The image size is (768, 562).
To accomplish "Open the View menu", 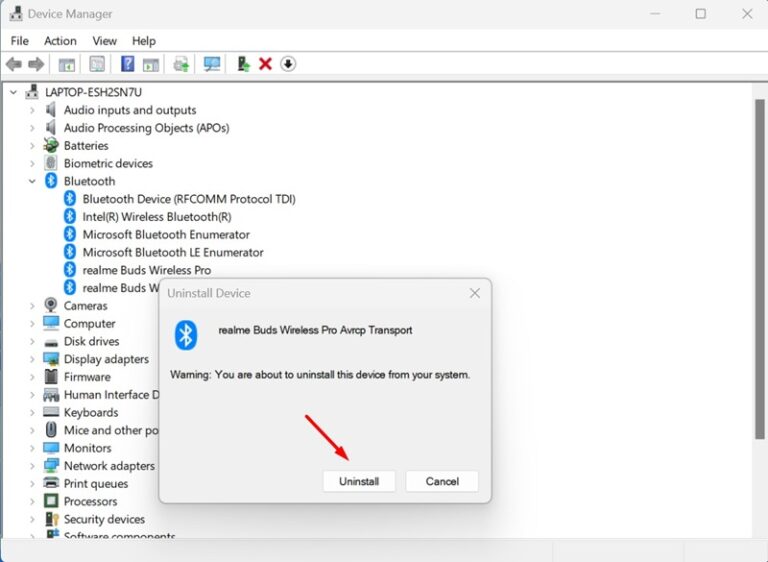I will [104, 41].
